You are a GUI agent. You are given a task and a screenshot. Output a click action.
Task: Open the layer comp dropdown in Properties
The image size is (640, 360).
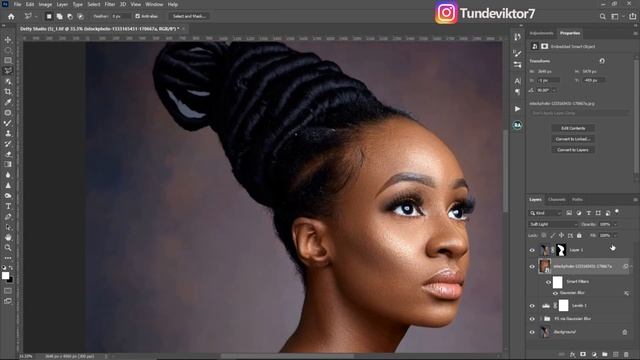580,113
